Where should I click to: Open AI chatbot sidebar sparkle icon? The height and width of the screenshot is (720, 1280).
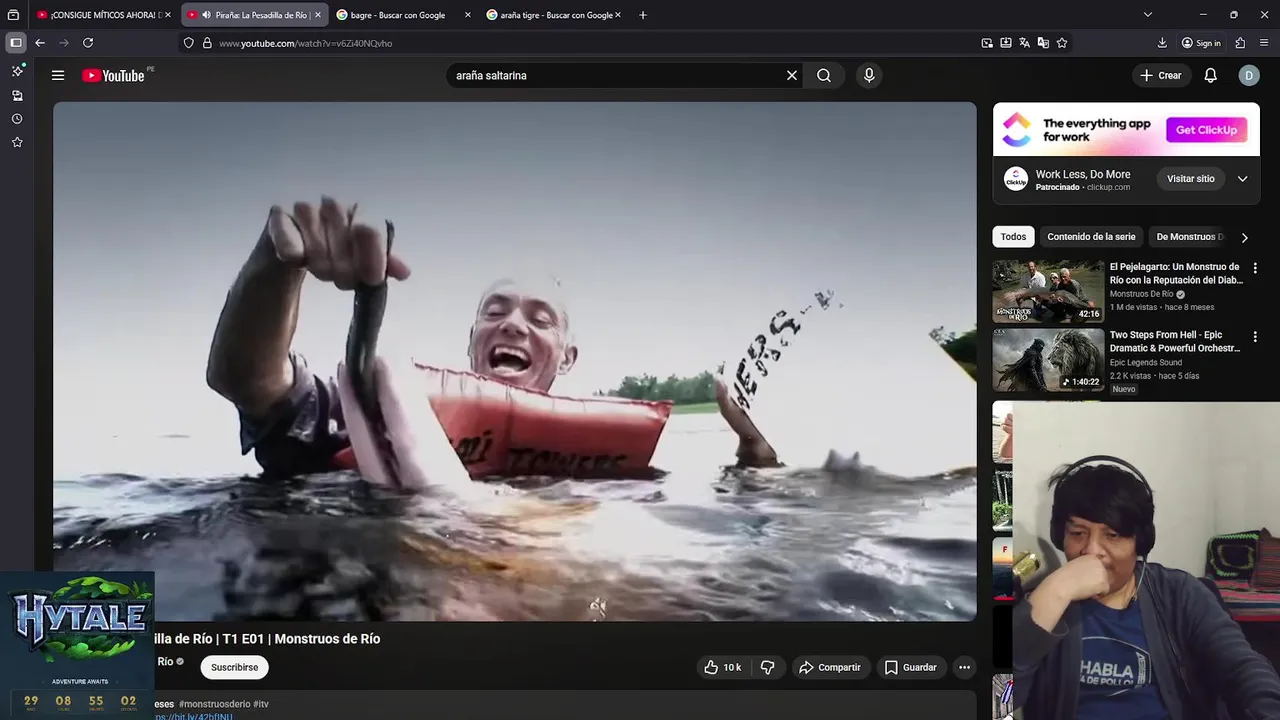(17, 71)
